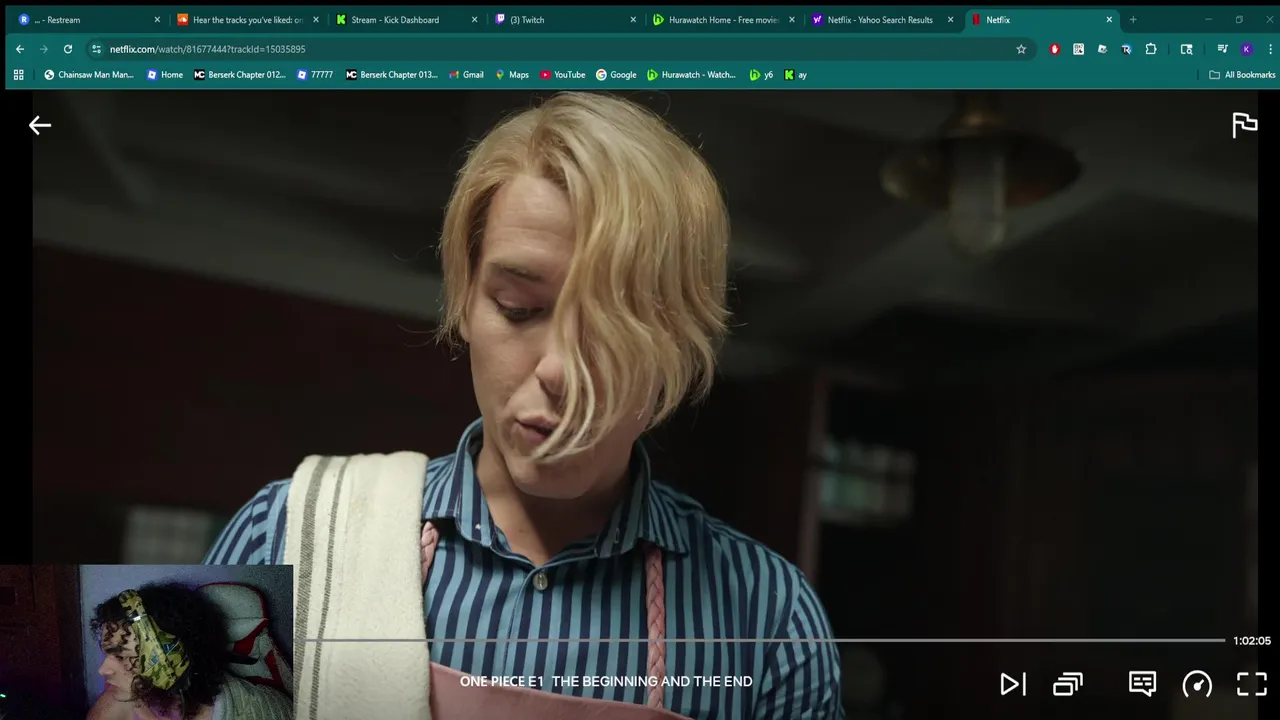Open playback speed control
This screenshot has height=720, width=1280.
tap(1197, 684)
